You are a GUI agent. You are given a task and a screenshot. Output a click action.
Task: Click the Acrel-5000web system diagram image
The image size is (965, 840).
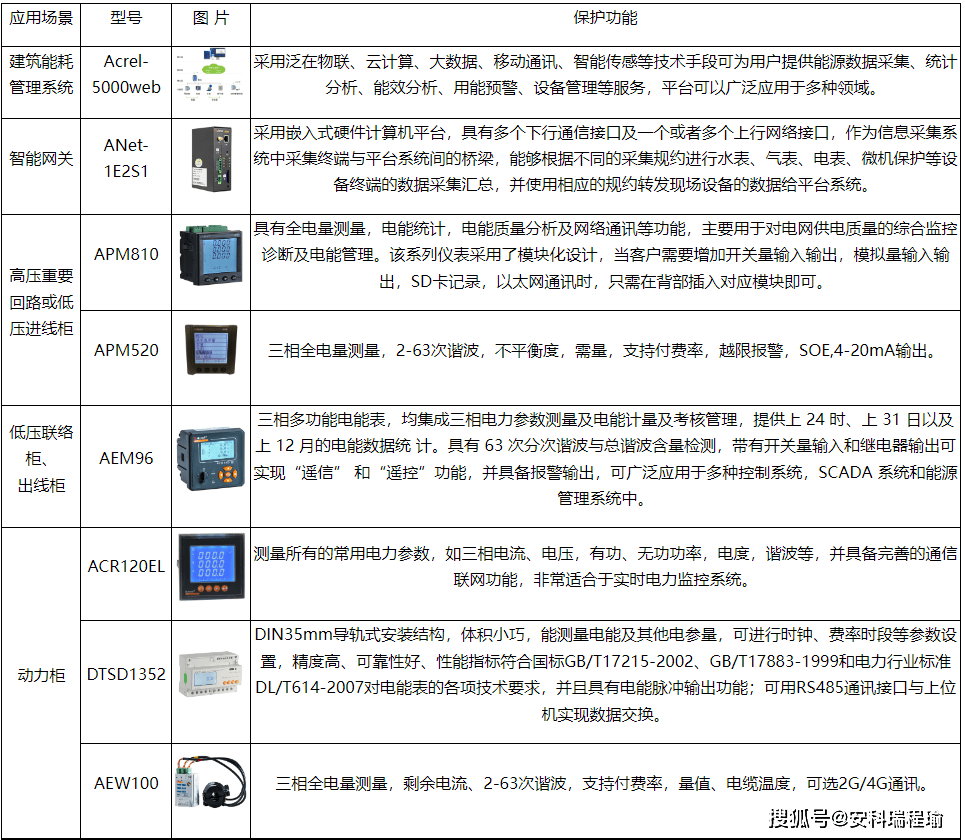[210, 74]
